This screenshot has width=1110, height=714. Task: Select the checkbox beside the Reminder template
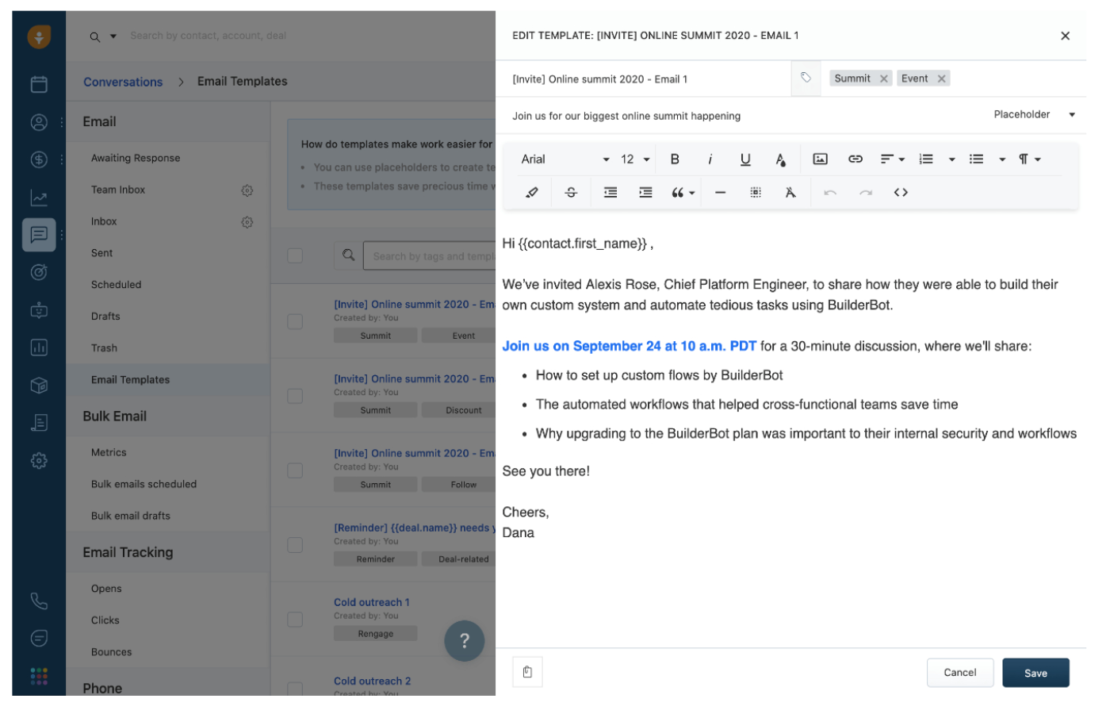[295, 545]
